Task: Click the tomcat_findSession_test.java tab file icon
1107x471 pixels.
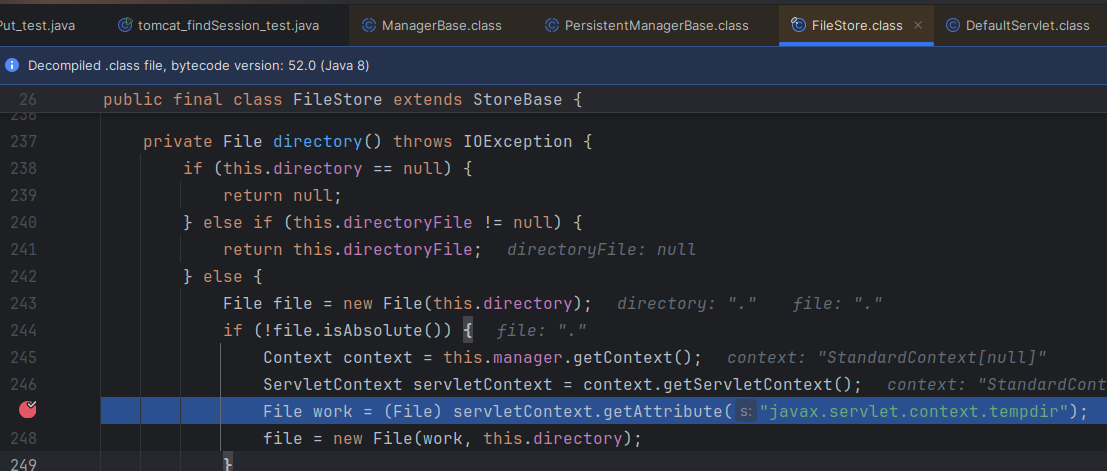Action: click(125, 25)
